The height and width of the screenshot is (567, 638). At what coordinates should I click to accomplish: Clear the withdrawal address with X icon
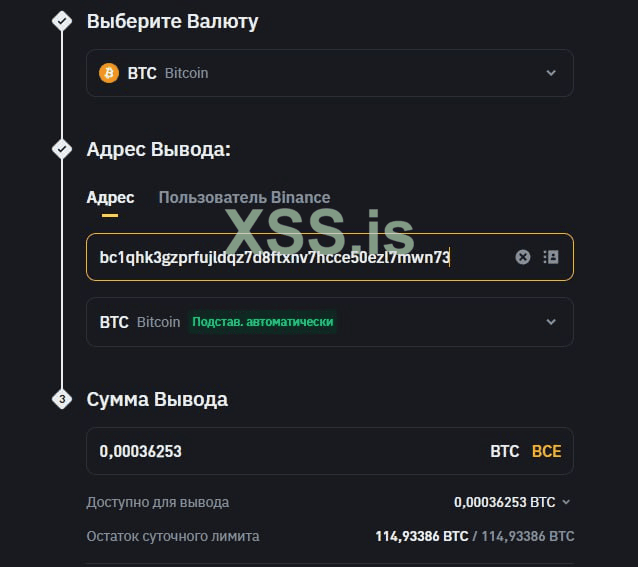click(x=522, y=257)
